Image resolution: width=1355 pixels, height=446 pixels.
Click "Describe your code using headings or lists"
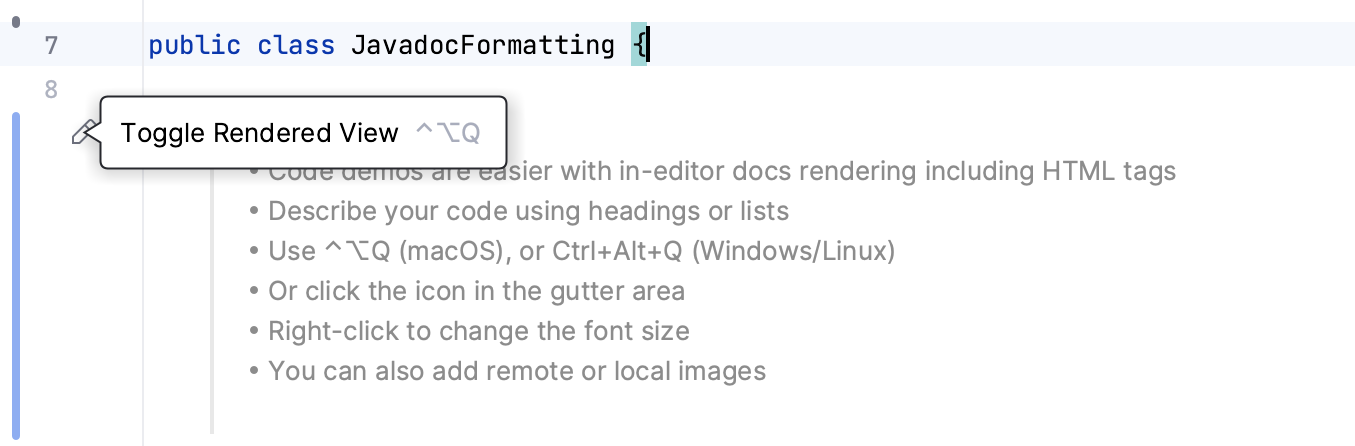[528, 212]
